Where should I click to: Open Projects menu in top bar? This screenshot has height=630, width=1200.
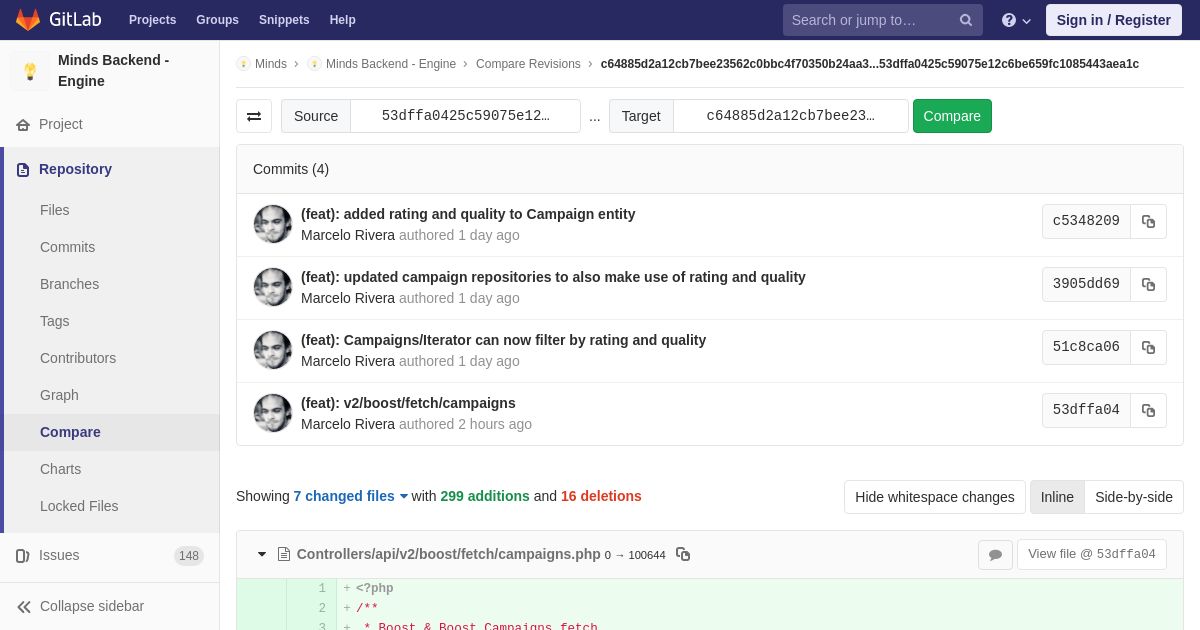(x=152, y=20)
